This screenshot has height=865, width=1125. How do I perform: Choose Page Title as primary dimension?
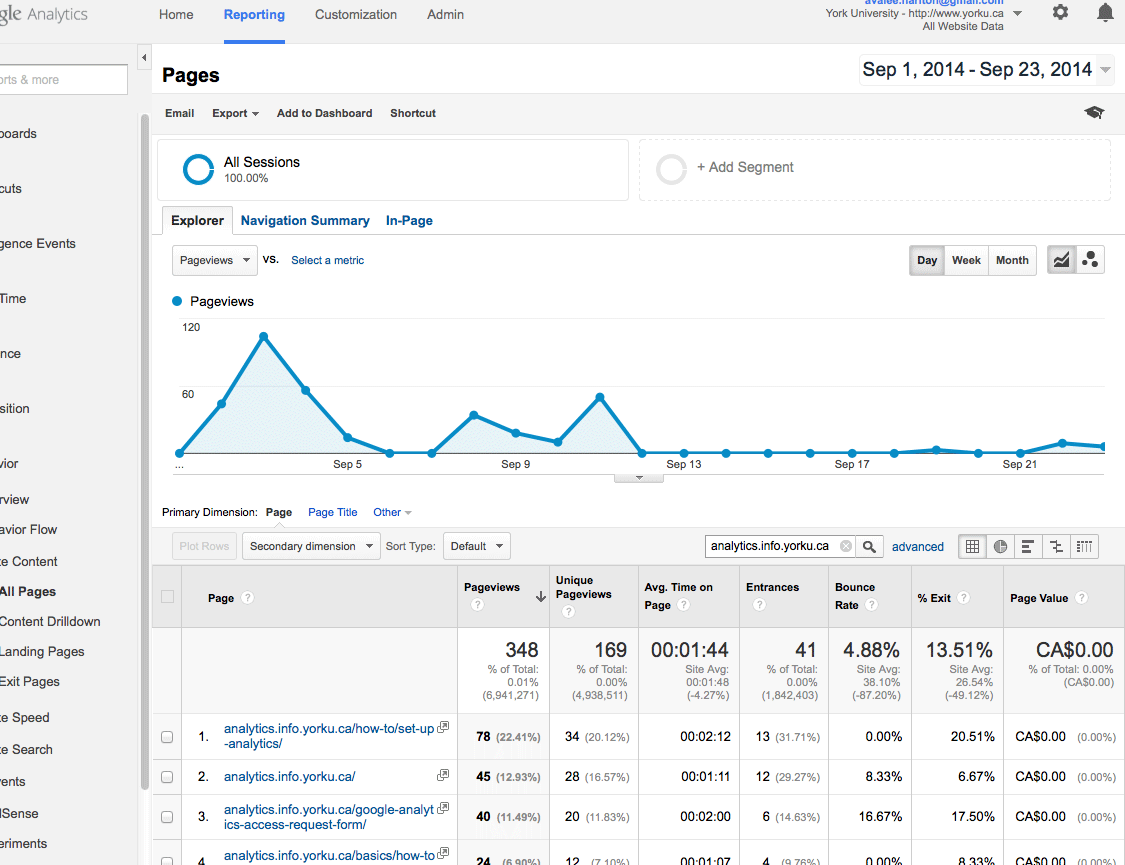(x=332, y=512)
